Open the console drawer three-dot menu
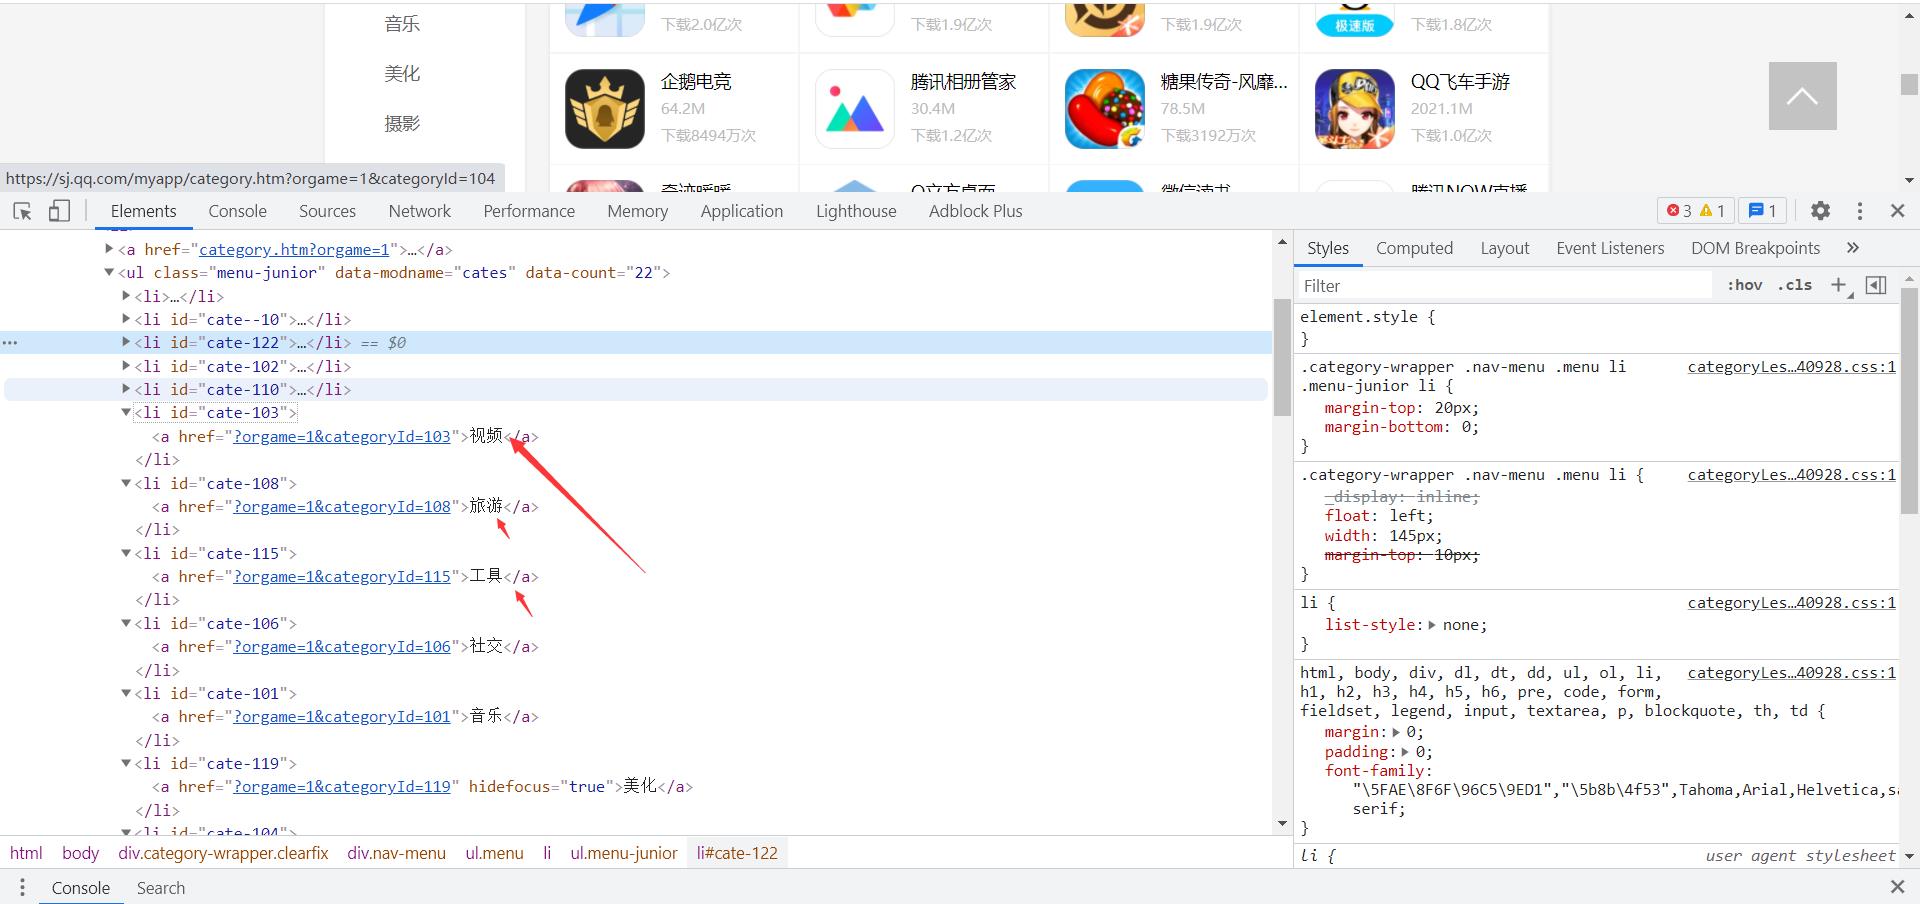1920x904 pixels. pos(21,888)
